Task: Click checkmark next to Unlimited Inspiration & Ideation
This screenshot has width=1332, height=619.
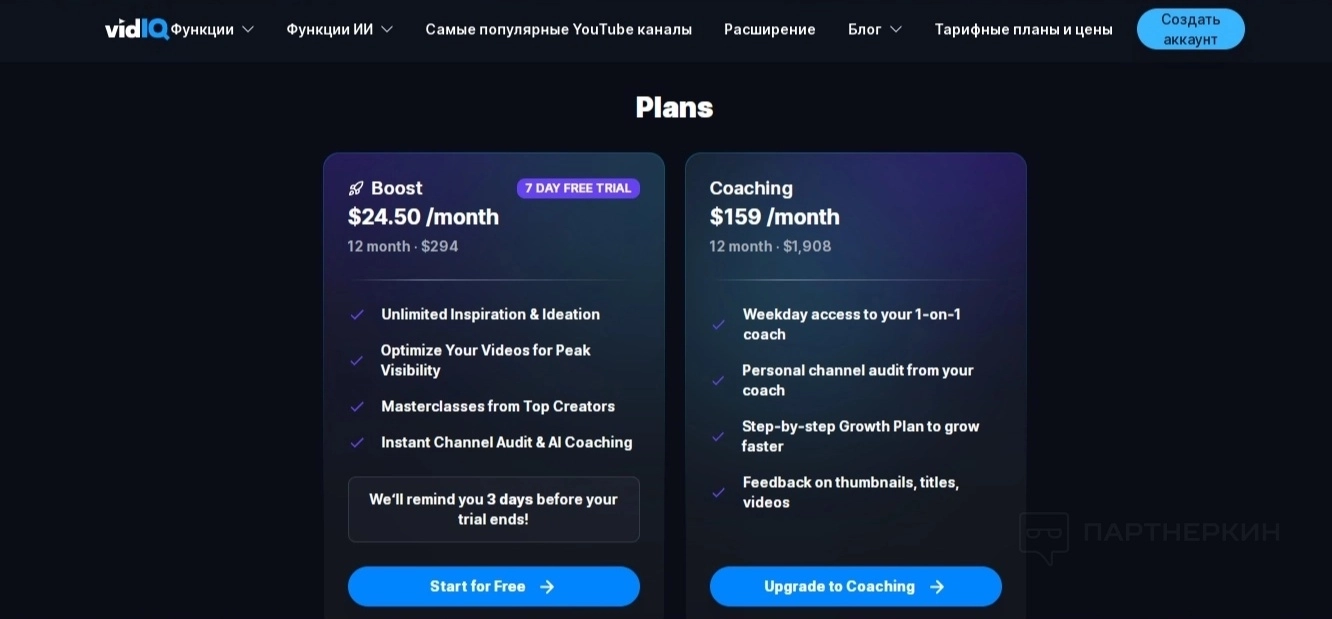Action: [357, 315]
